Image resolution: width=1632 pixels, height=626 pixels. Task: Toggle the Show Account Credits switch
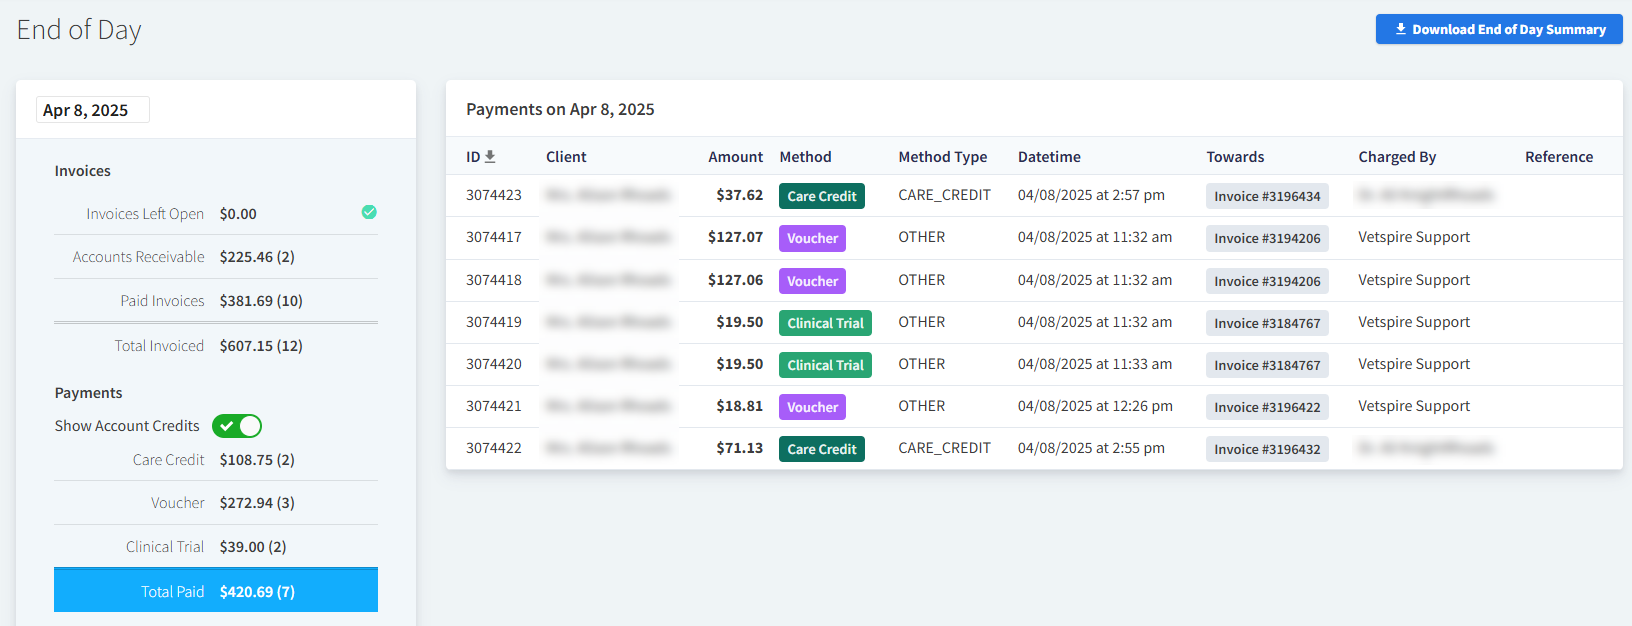[x=237, y=426]
